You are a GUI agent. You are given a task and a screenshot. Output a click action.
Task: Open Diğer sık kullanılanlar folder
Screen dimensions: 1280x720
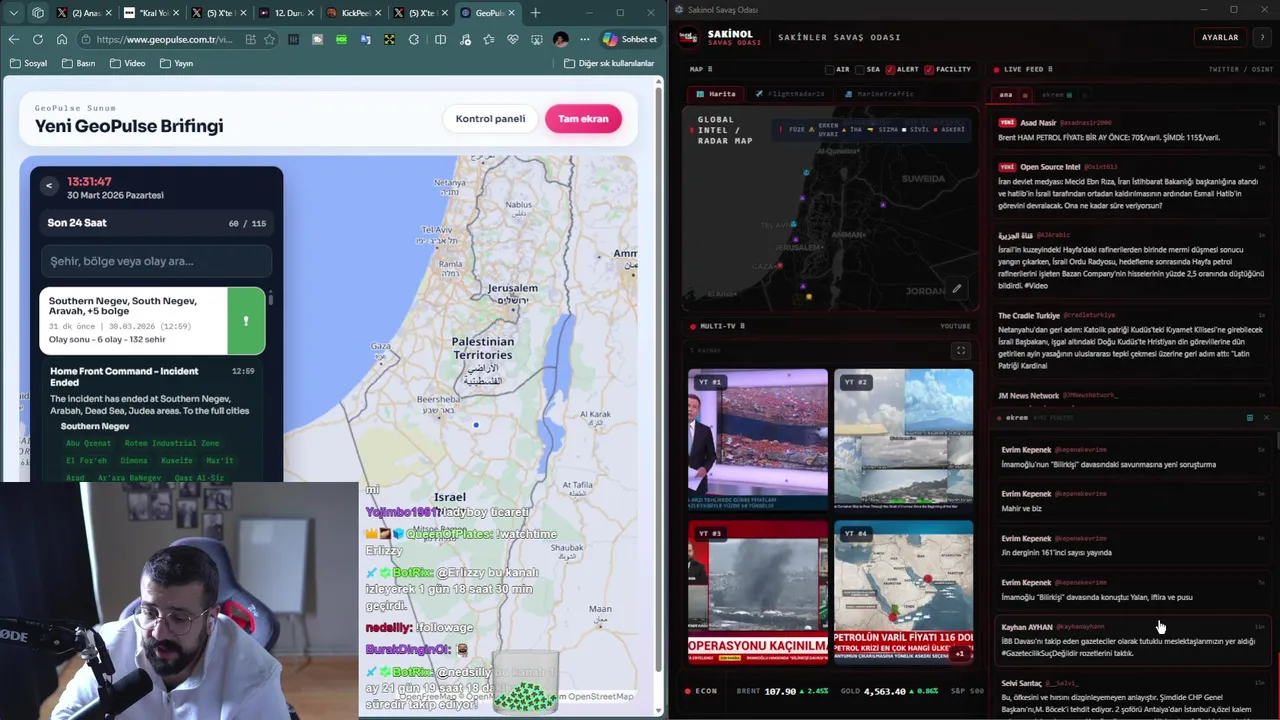point(609,63)
